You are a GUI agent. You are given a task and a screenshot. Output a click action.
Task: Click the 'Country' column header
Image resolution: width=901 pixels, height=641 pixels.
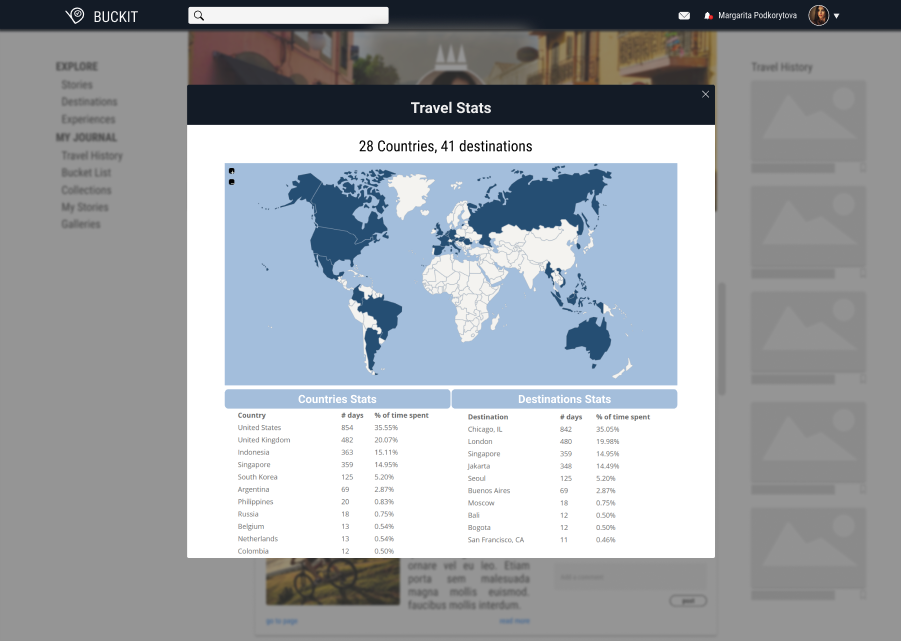tap(252, 415)
